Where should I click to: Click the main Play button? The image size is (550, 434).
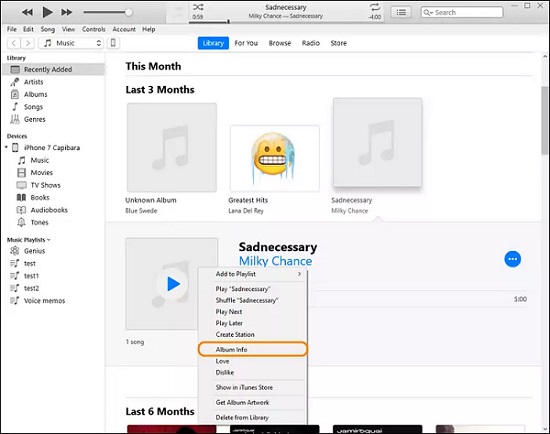pos(47,12)
